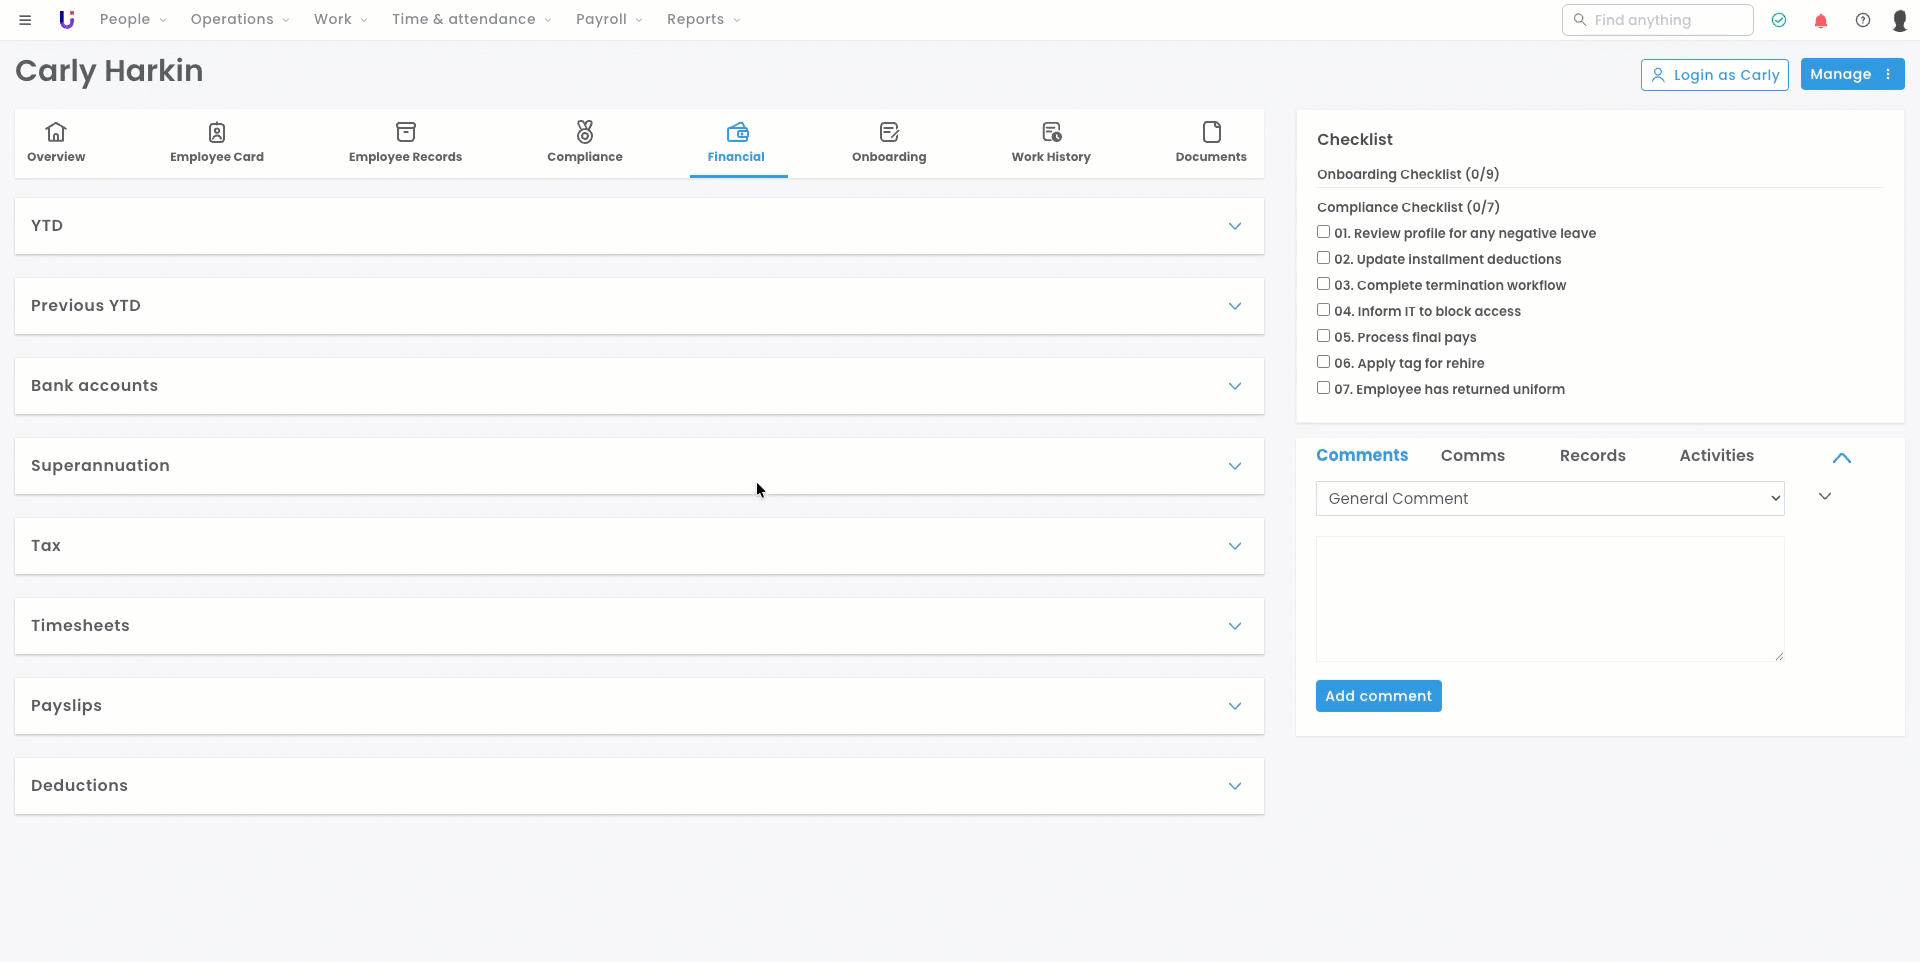The height and width of the screenshot is (962, 1920).
Task: Open the Employee Card badge icon
Action: coord(217,132)
